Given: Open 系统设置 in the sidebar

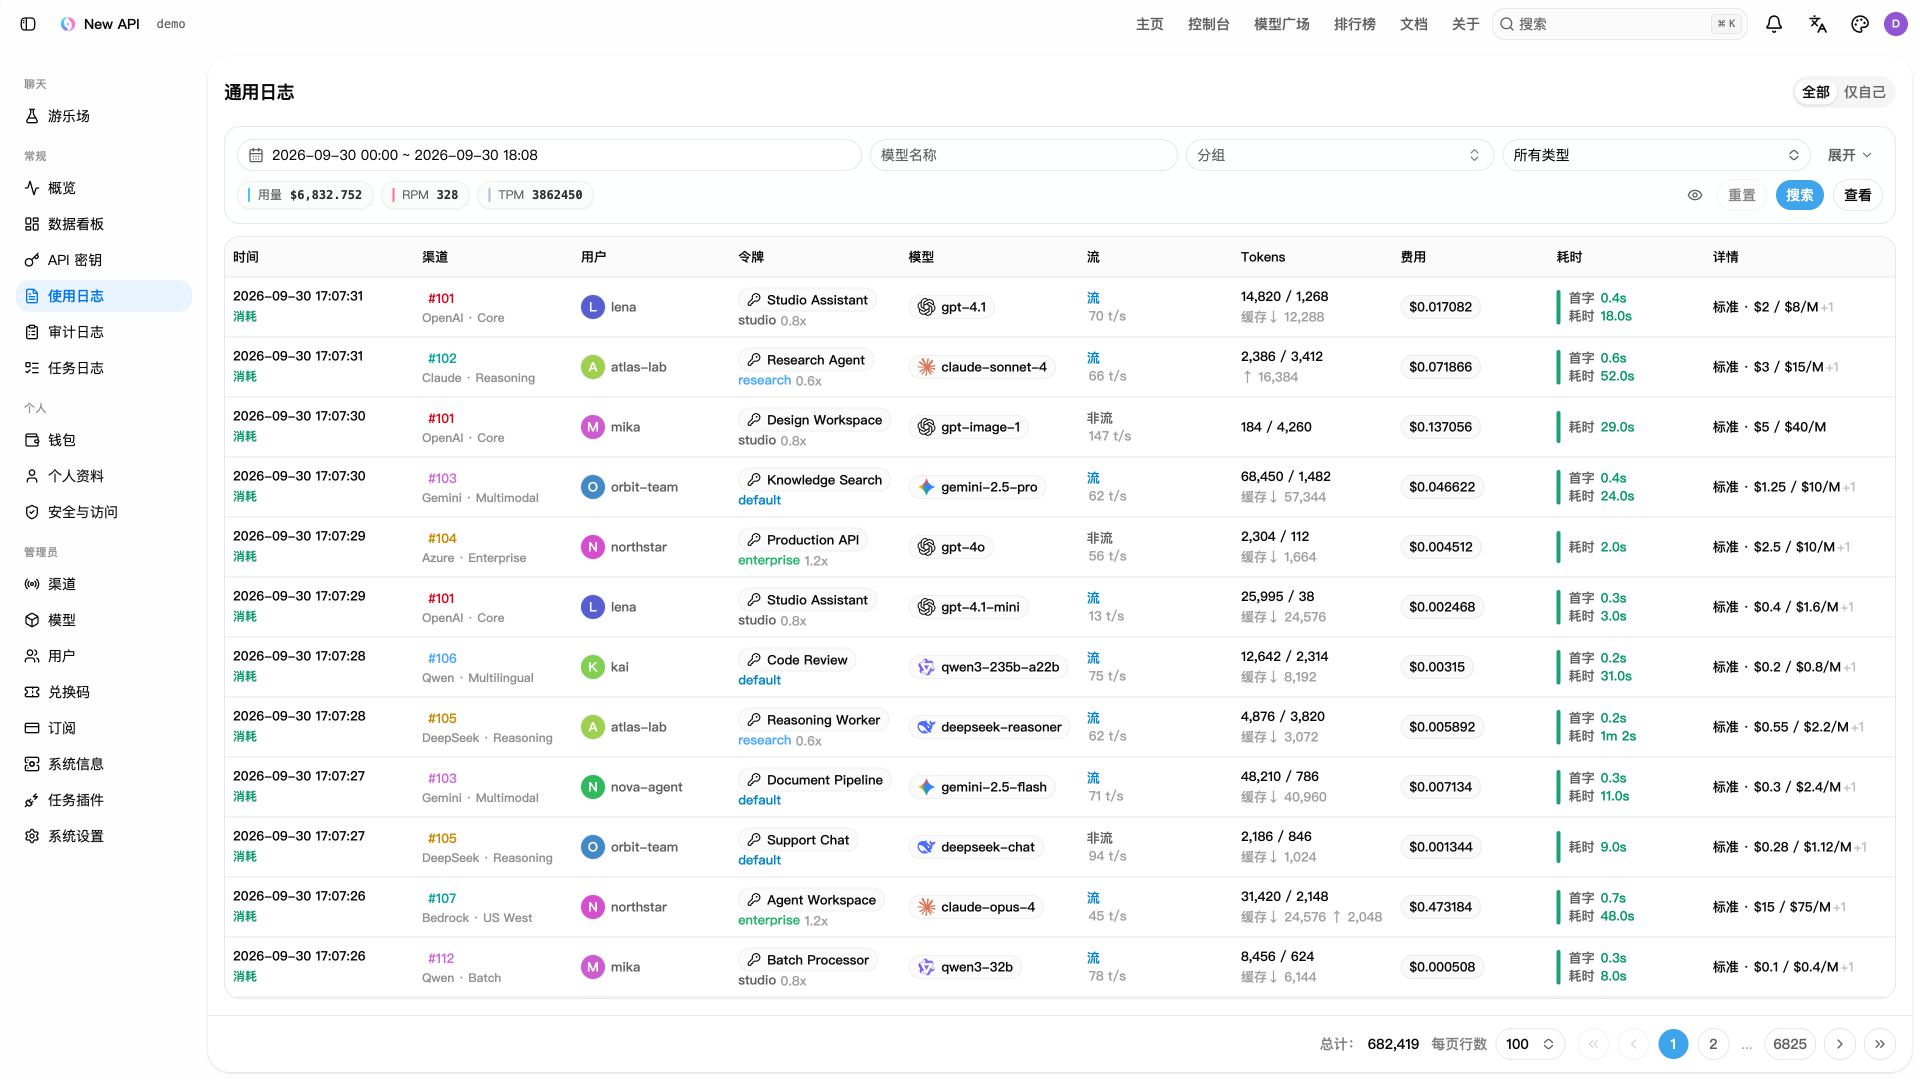Looking at the screenshot, I should (104, 836).
